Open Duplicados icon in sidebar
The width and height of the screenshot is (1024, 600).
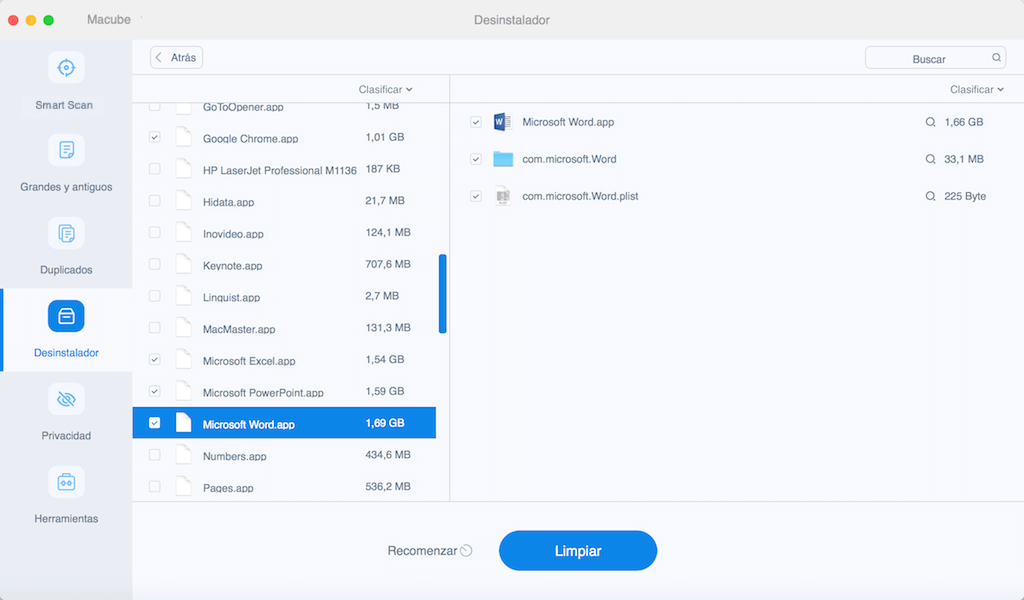point(66,233)
